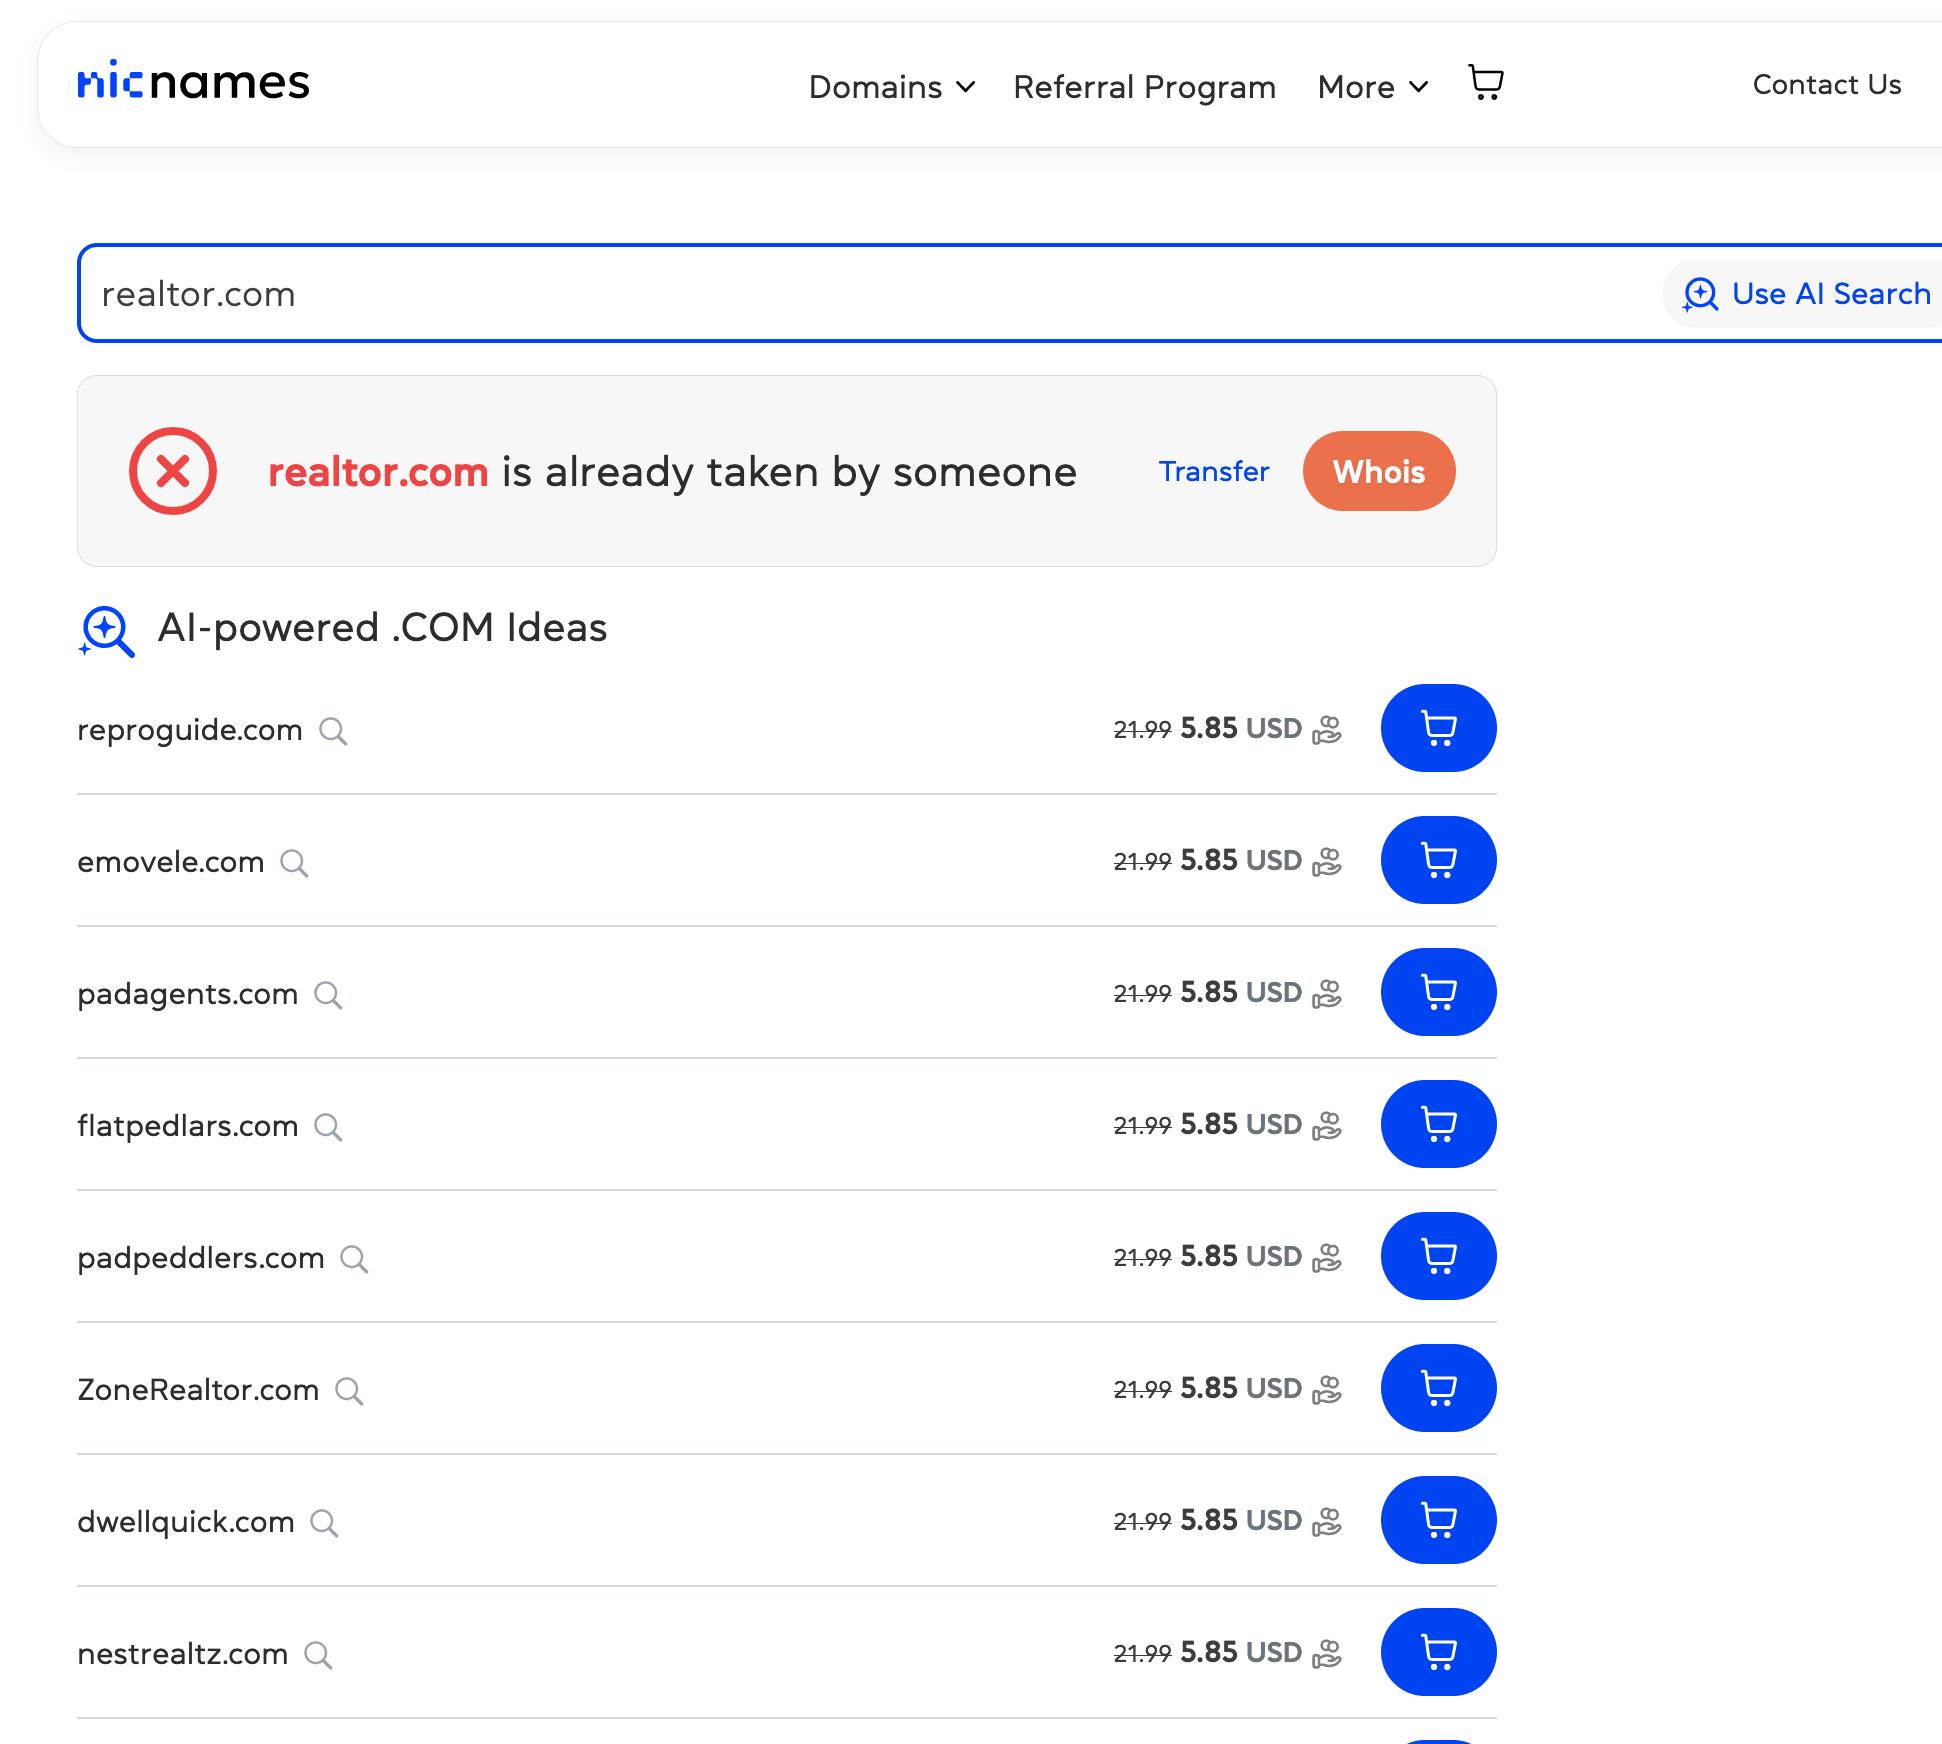Viewport: 1942px width, 1744px height.
Task: Add ZoneRealtor.com to cart
Action: (x=1438, y=1388)
